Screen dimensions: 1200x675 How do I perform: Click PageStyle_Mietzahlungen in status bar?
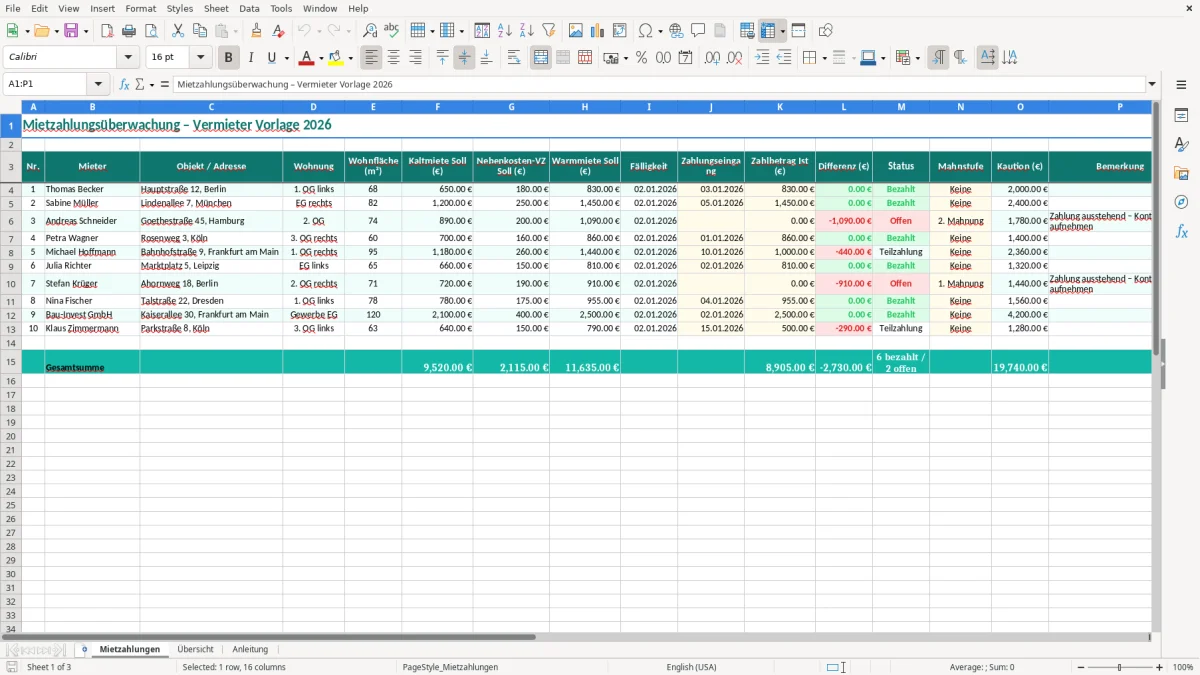pyautogui.click(x=449, y=667)
